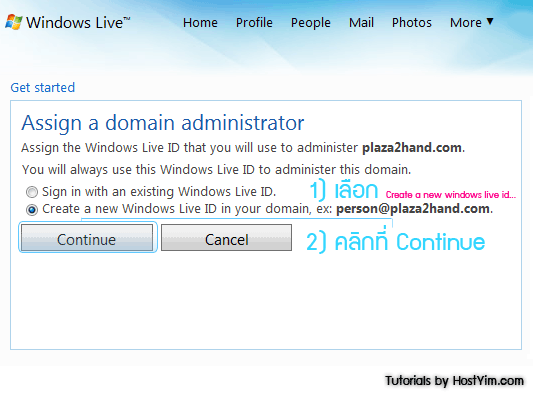The height and width of the screenshot is (394, 533).
Task: Click the Cancel button
Action: 226,238
